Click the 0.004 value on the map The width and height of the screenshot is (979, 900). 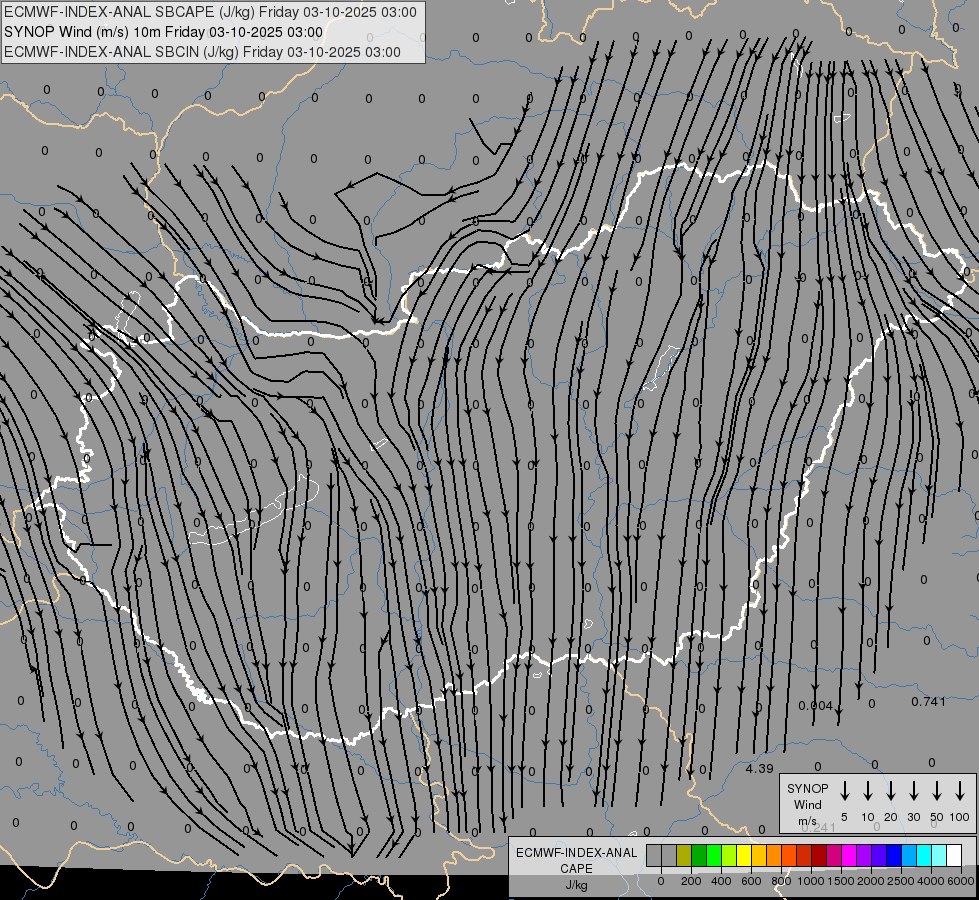tap(815, 705)
